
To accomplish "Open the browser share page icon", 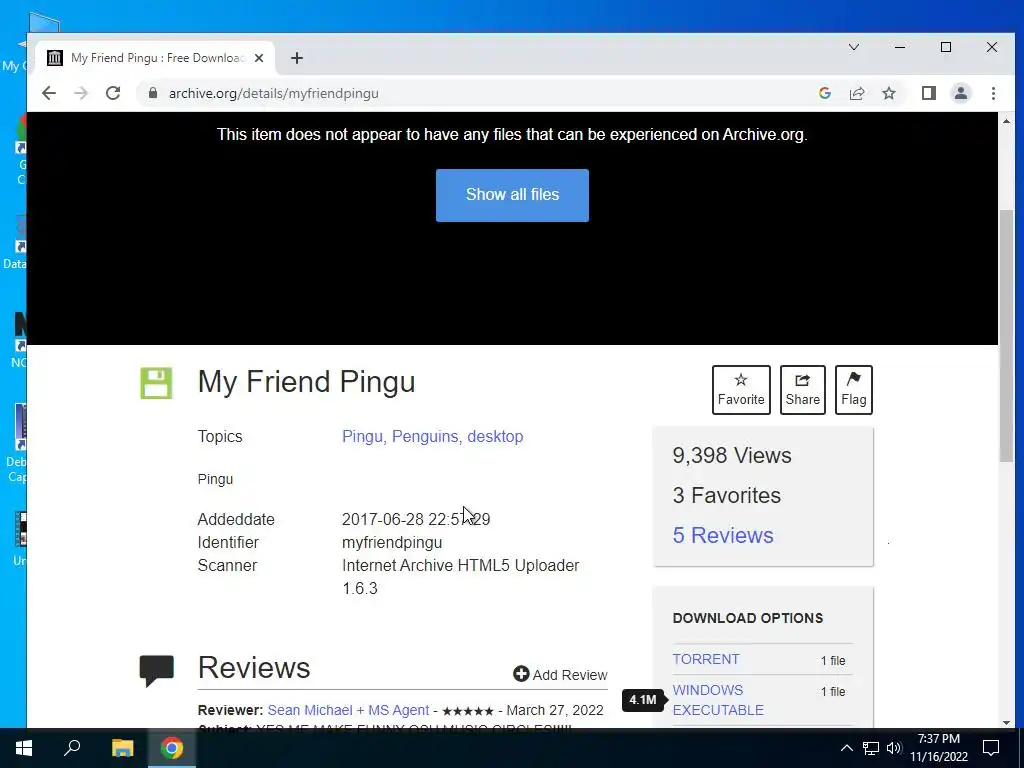I will [x=857, y=93].
